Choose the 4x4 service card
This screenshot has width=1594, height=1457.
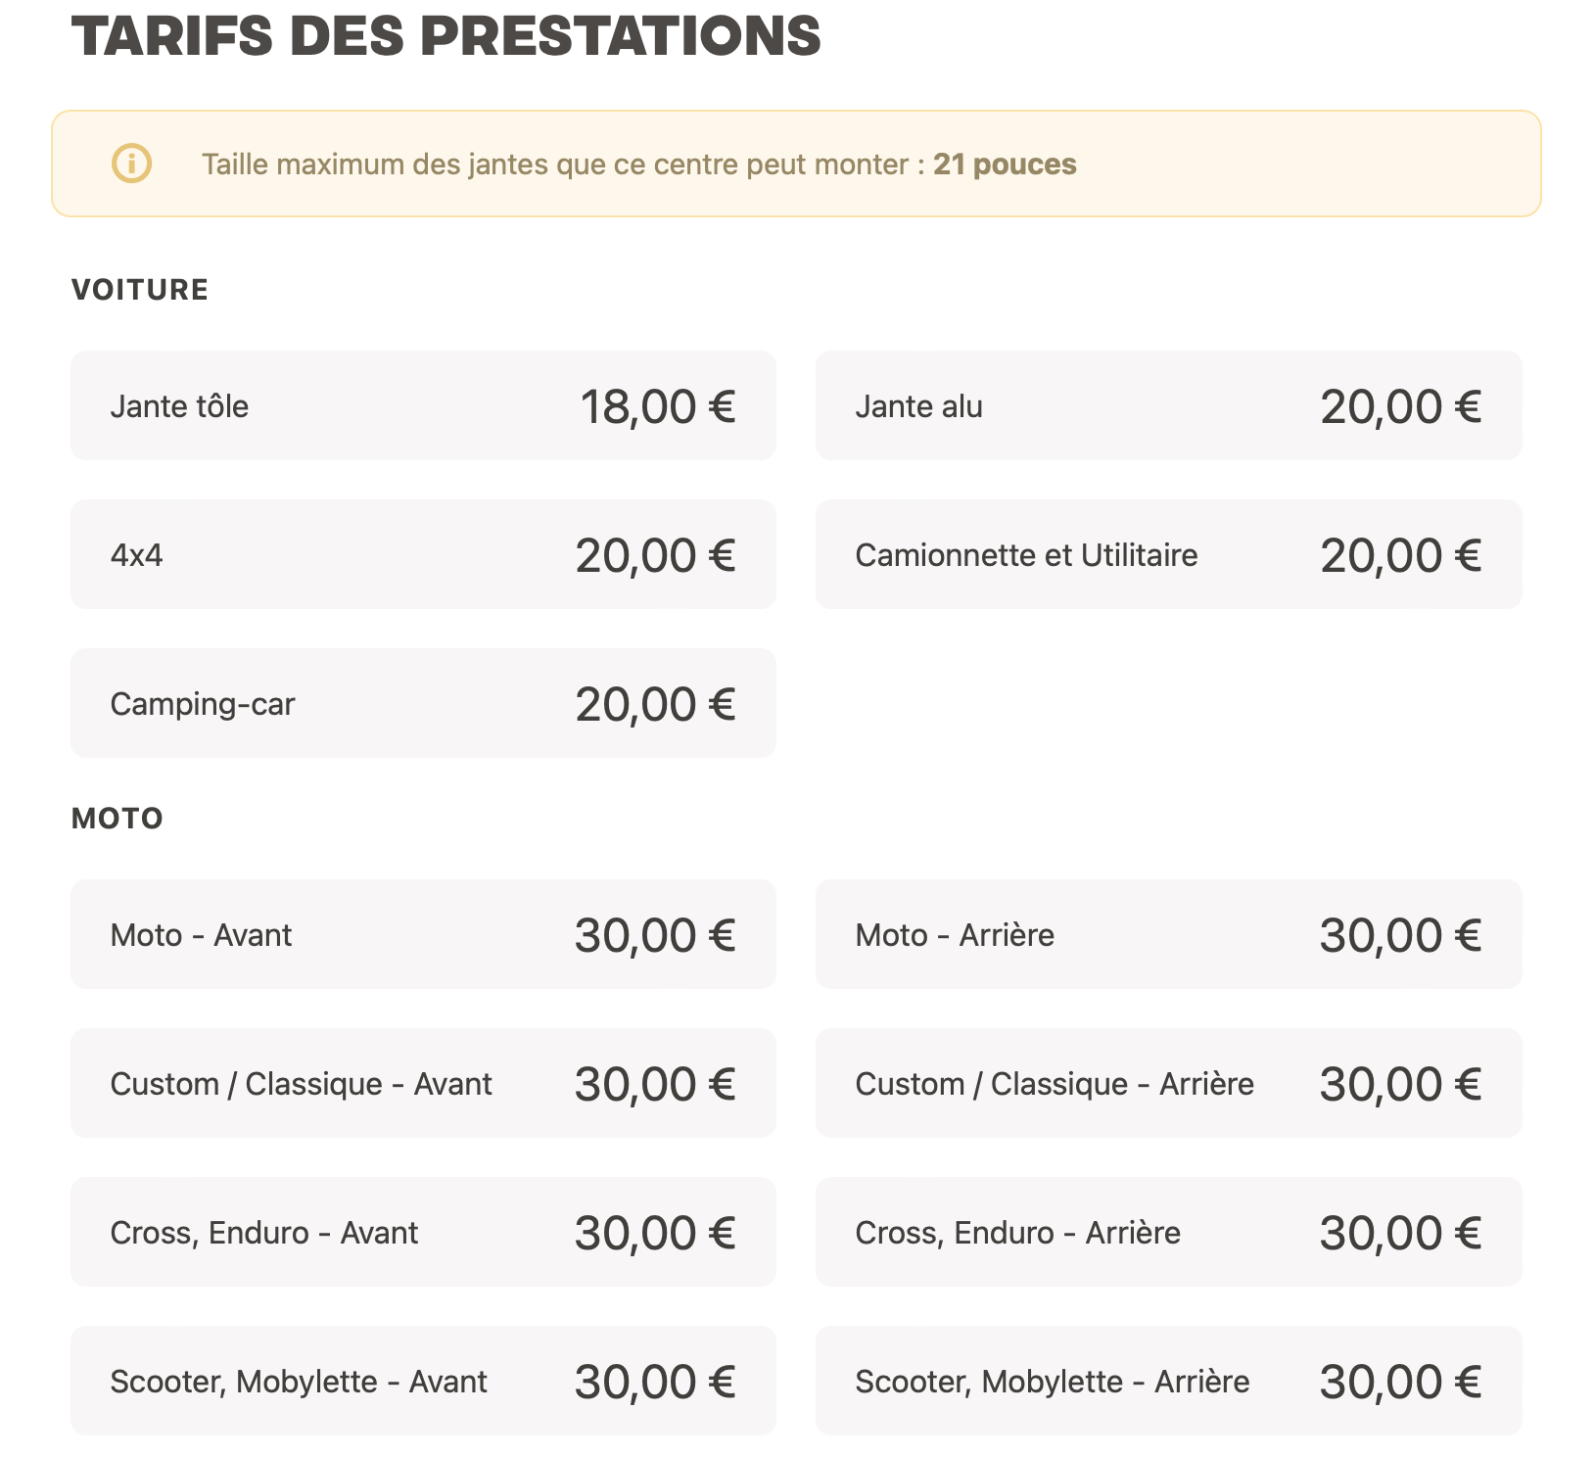click(x=422, y=555)
